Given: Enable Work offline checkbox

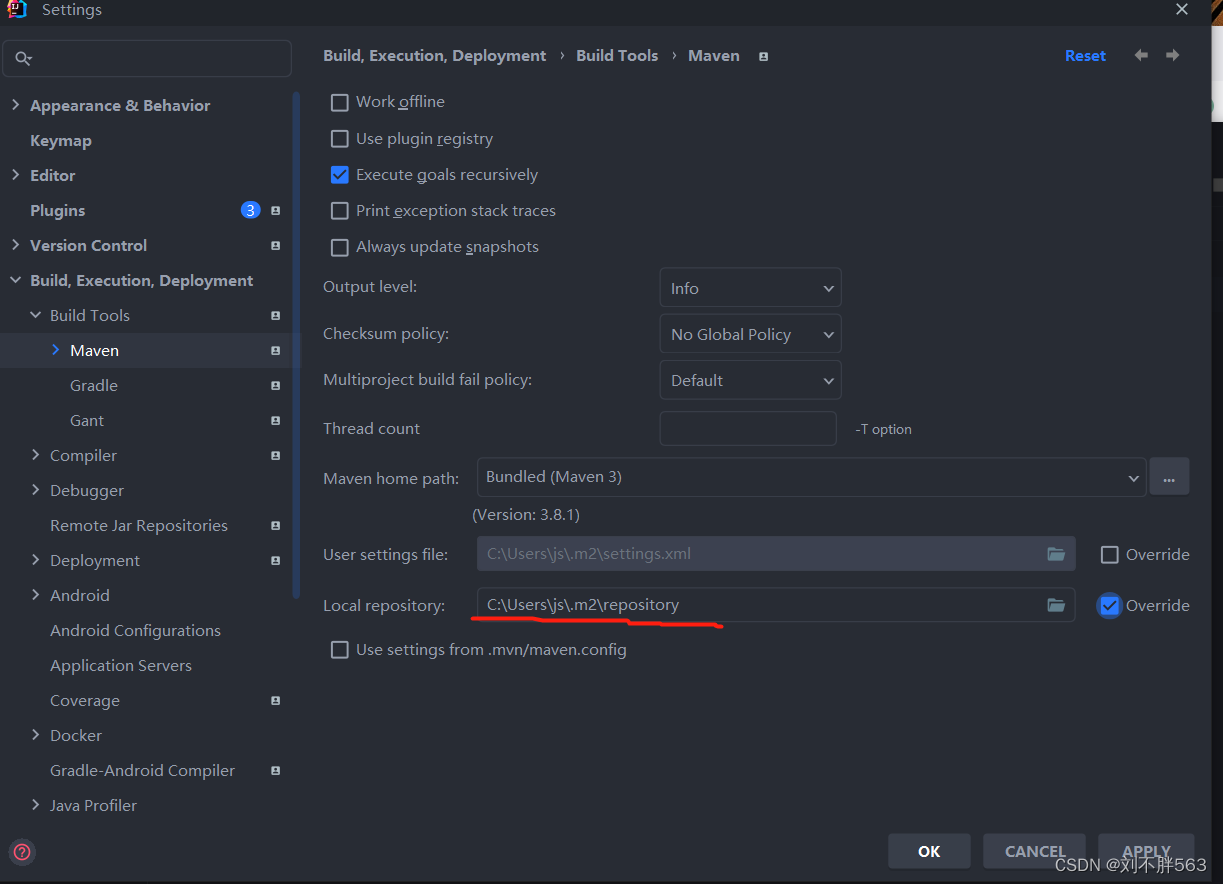Looking at the screenshot, I should coord(340,102).
